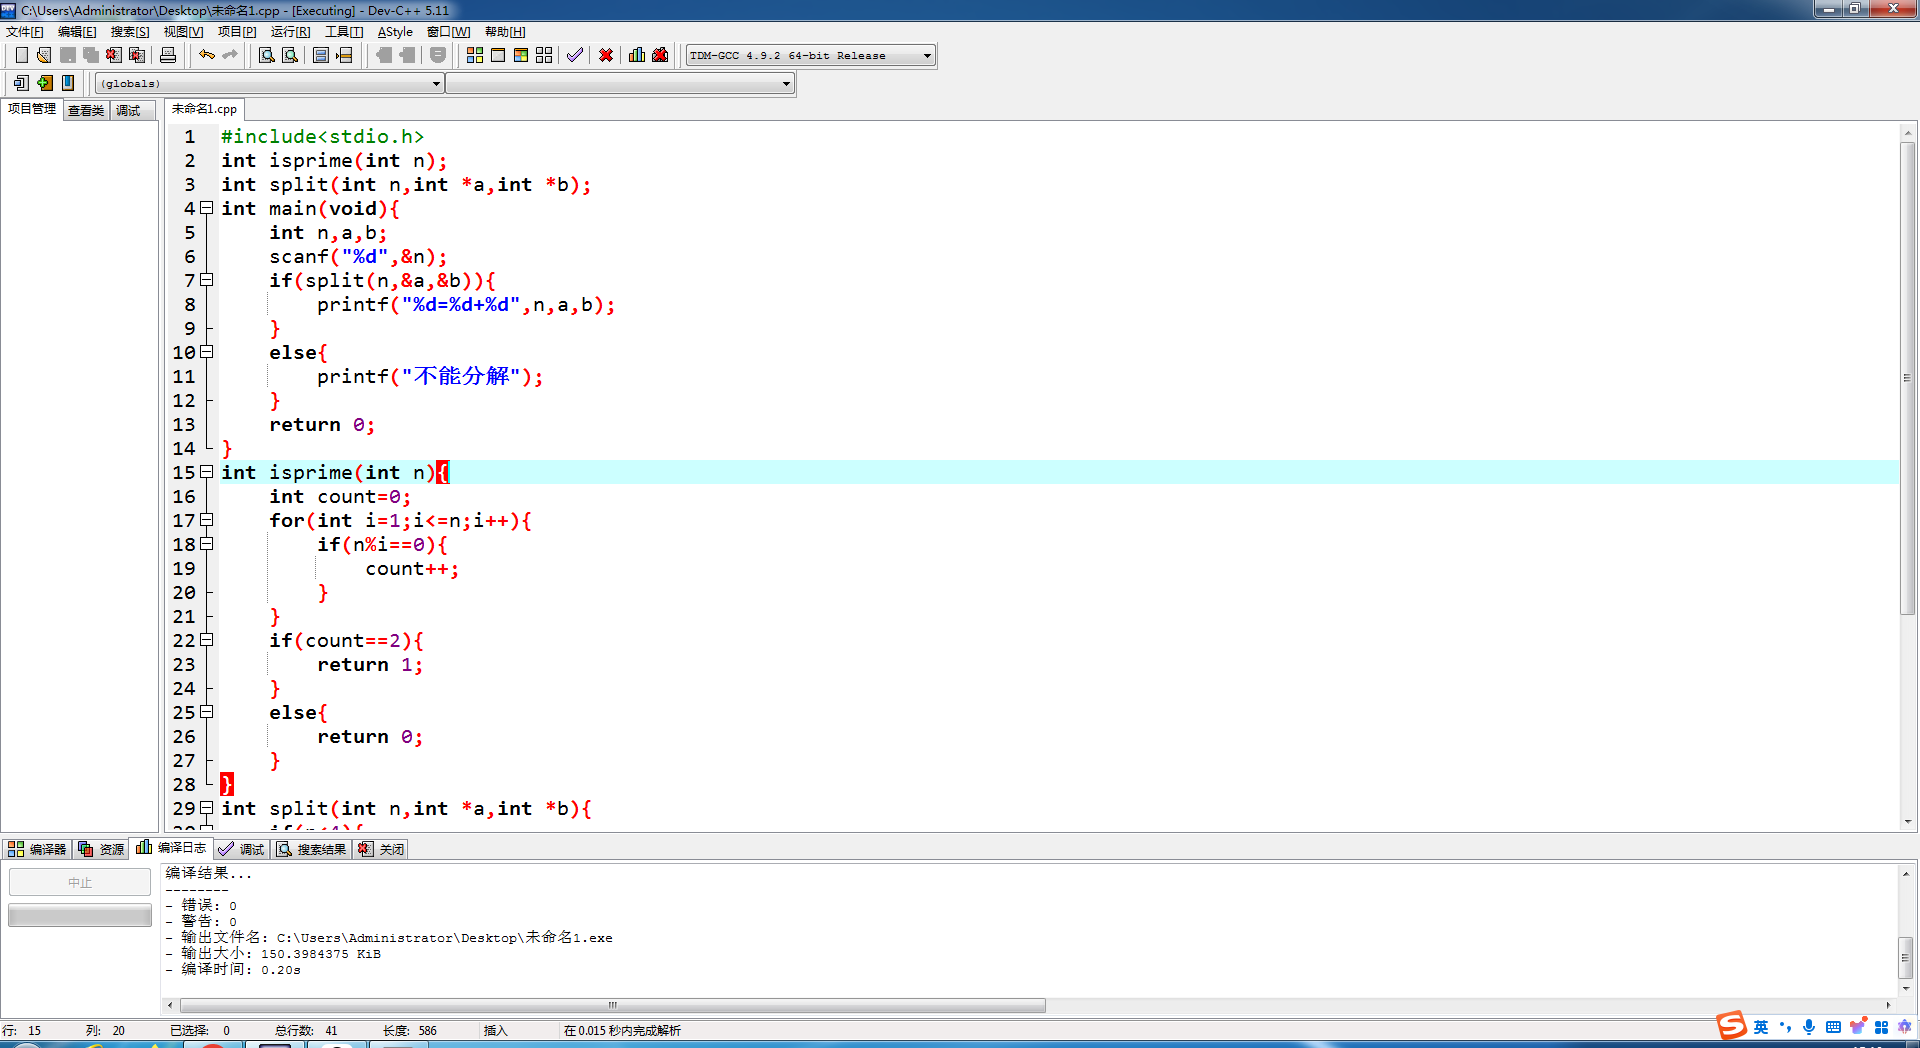Switch to the 项目管理 sidebar tab

click(32, 109)
